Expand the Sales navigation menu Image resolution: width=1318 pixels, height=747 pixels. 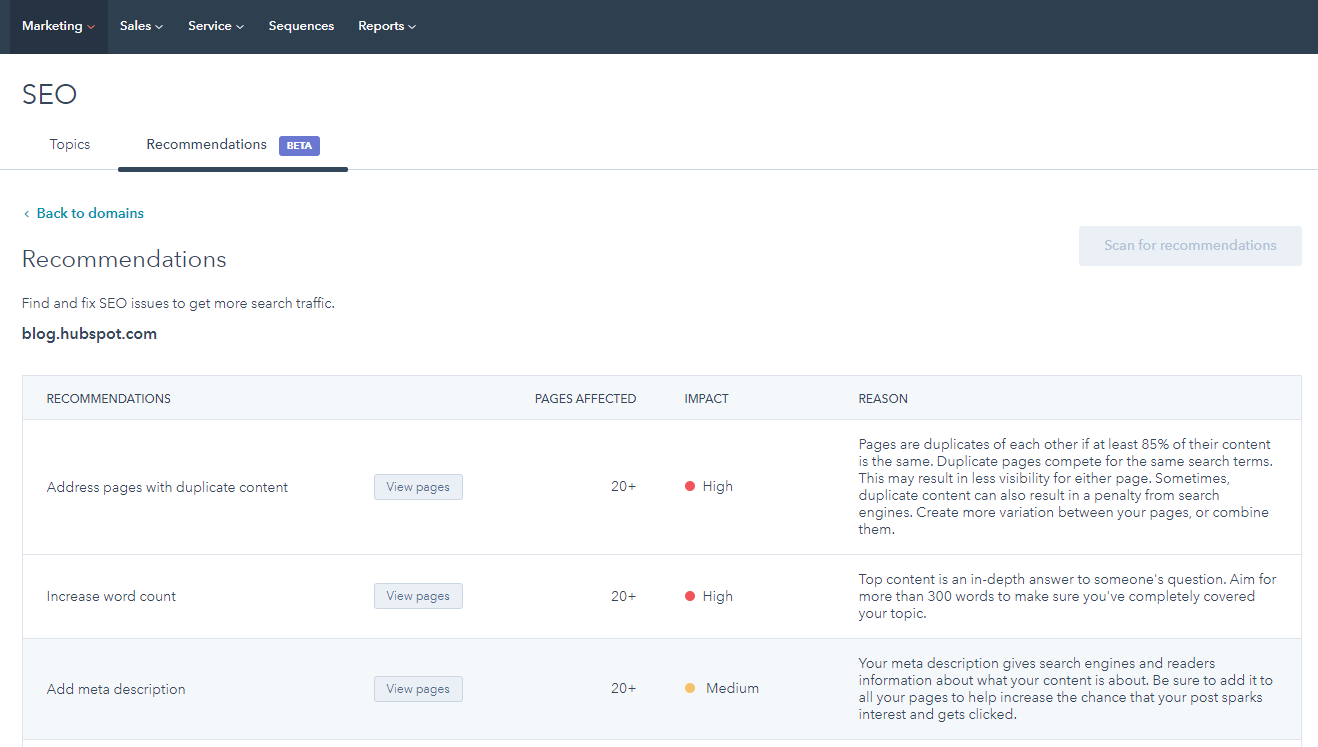click(141, 26)
